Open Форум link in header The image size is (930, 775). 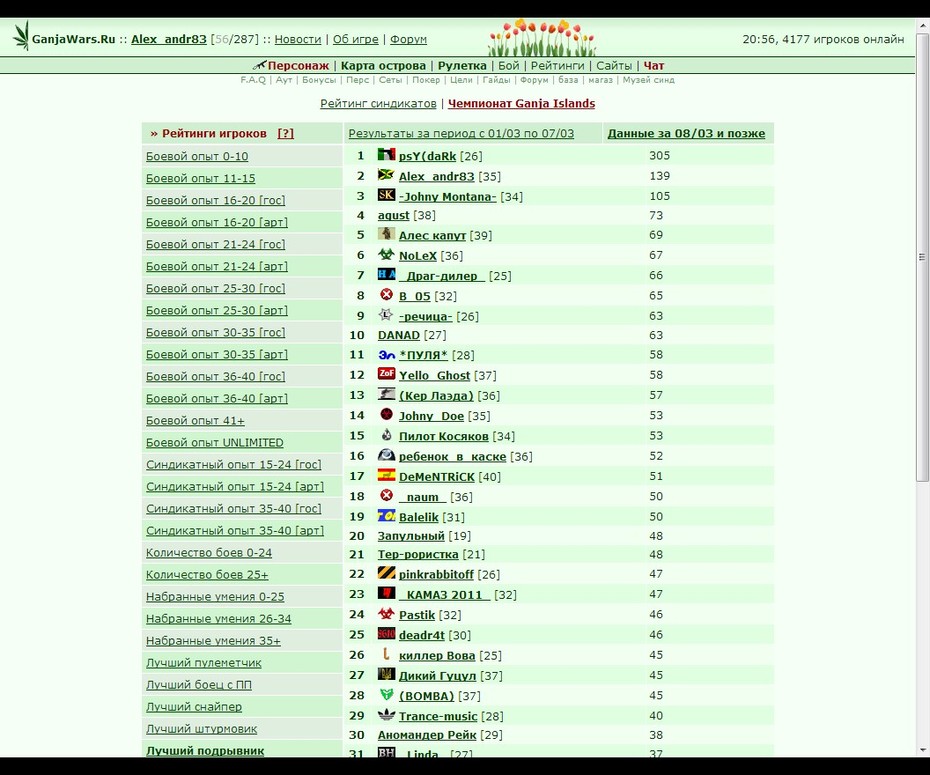(408, 39)
